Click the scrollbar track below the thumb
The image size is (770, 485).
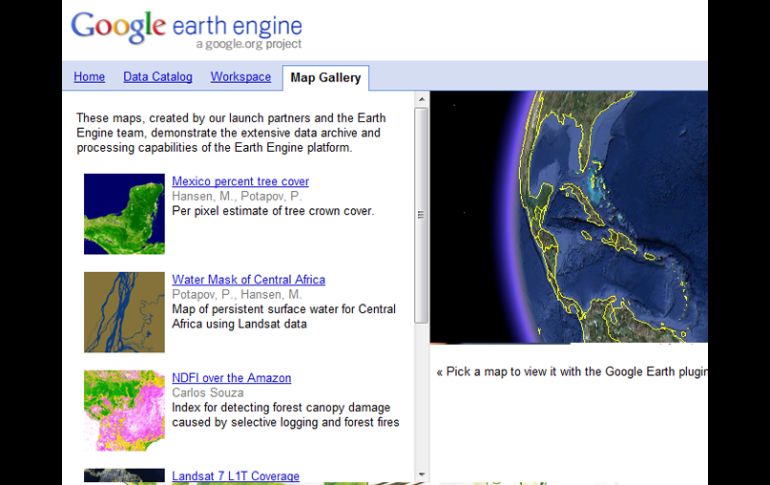pyautogui.click(x=421, y=400)
